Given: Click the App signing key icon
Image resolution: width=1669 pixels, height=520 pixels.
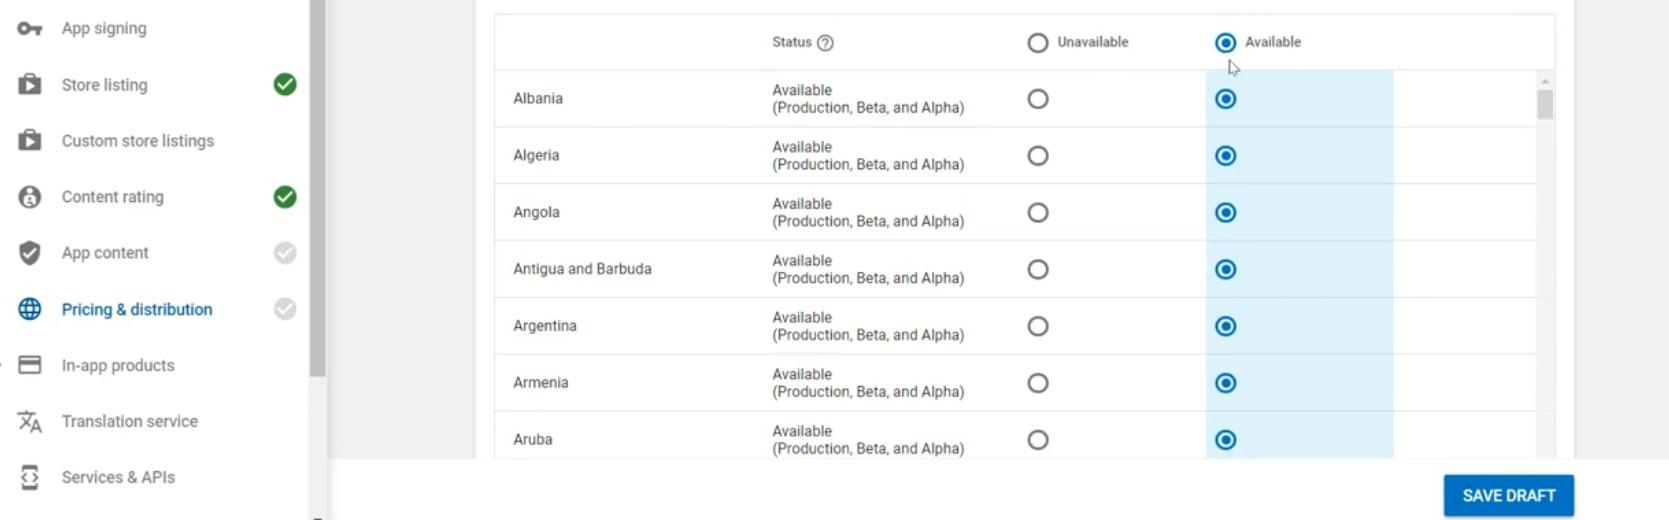Looking at the screenshot, I should [x=30, y=29].
